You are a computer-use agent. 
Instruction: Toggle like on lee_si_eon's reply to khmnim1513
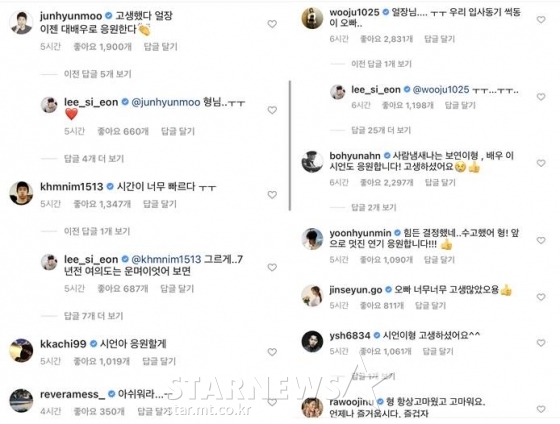click(x=272, y=267)
